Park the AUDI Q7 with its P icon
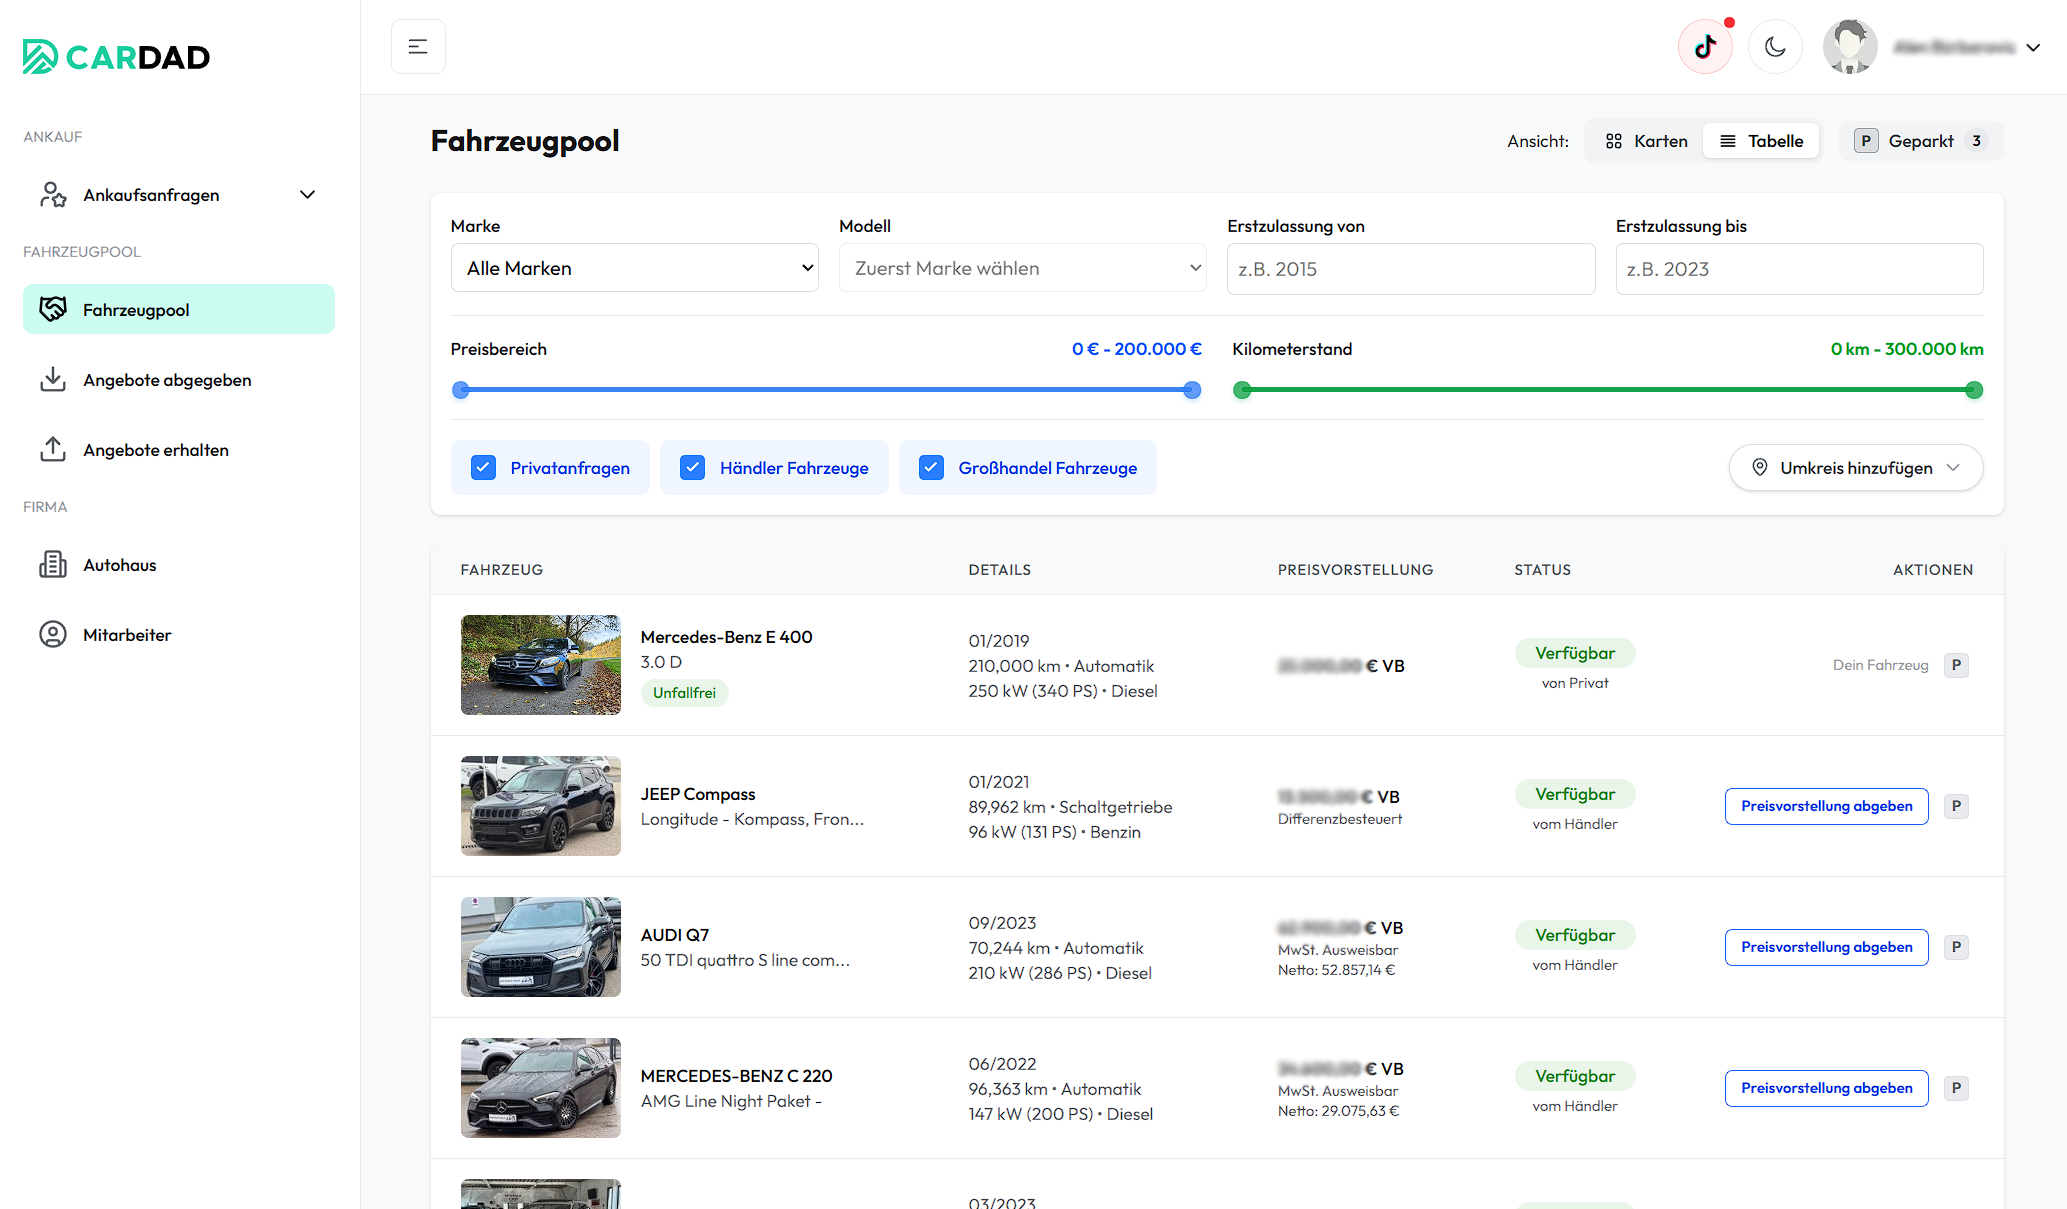This screenshot has width=2067, height=1209. tap(1956, 947)
